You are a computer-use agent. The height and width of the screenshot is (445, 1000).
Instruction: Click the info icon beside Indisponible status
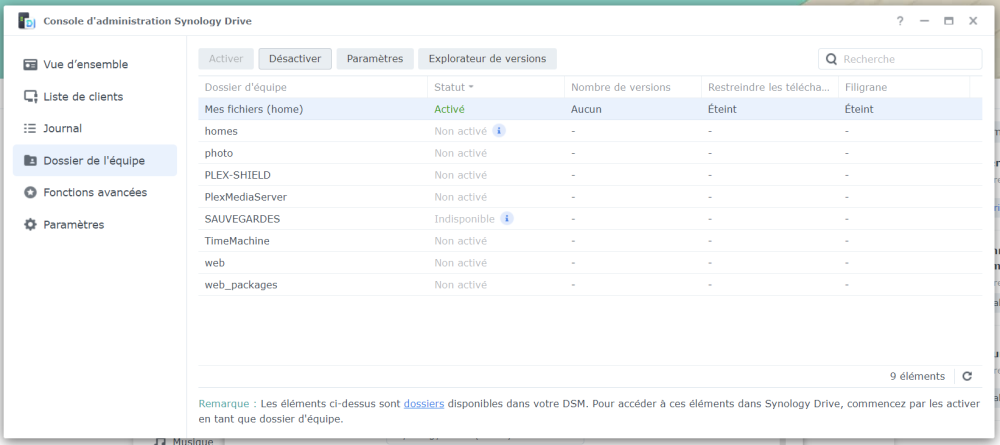point(507,219)
